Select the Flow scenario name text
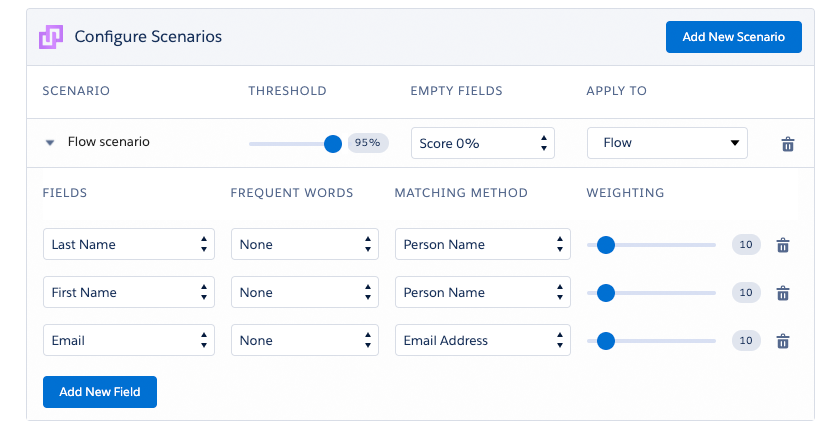Image resolution: width=840 pixels, height=430 pixels. (109, 142)
